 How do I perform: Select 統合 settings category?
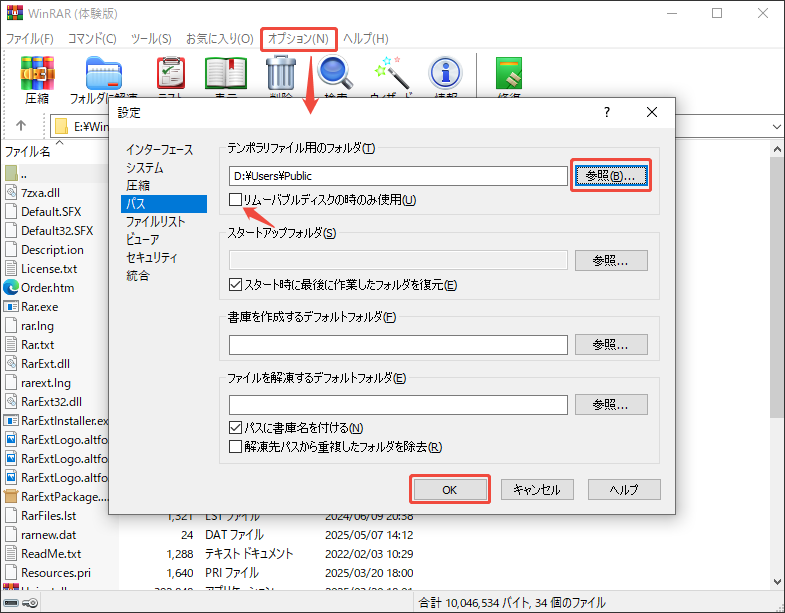coord(138,275)
